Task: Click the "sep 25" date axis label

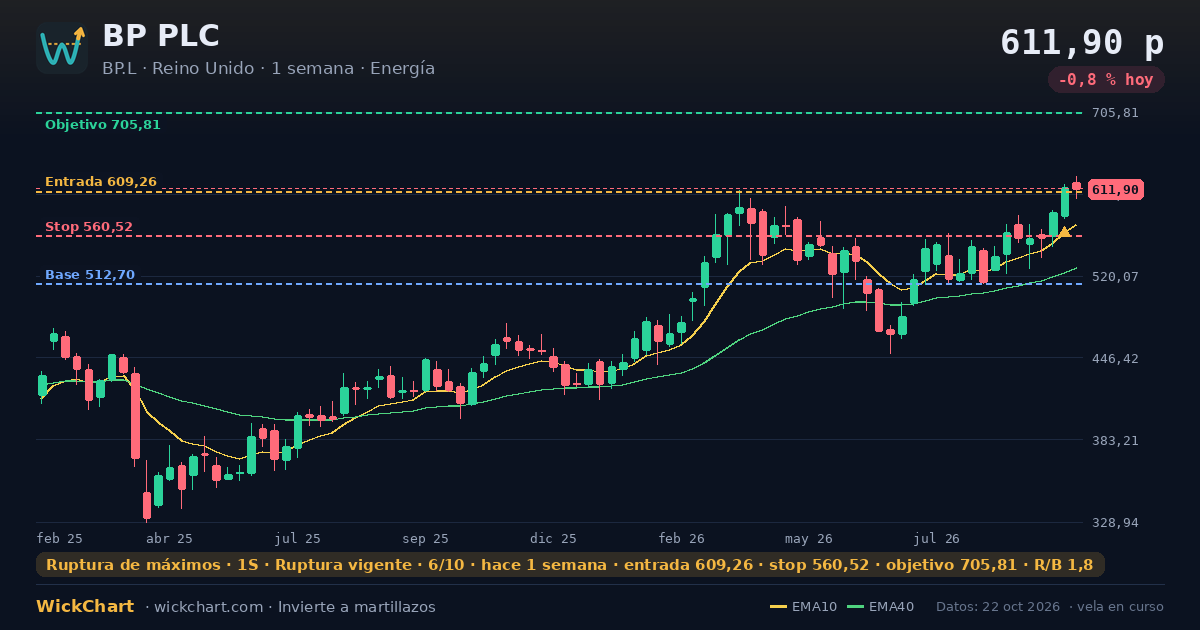Action: [x=426, y=538]
